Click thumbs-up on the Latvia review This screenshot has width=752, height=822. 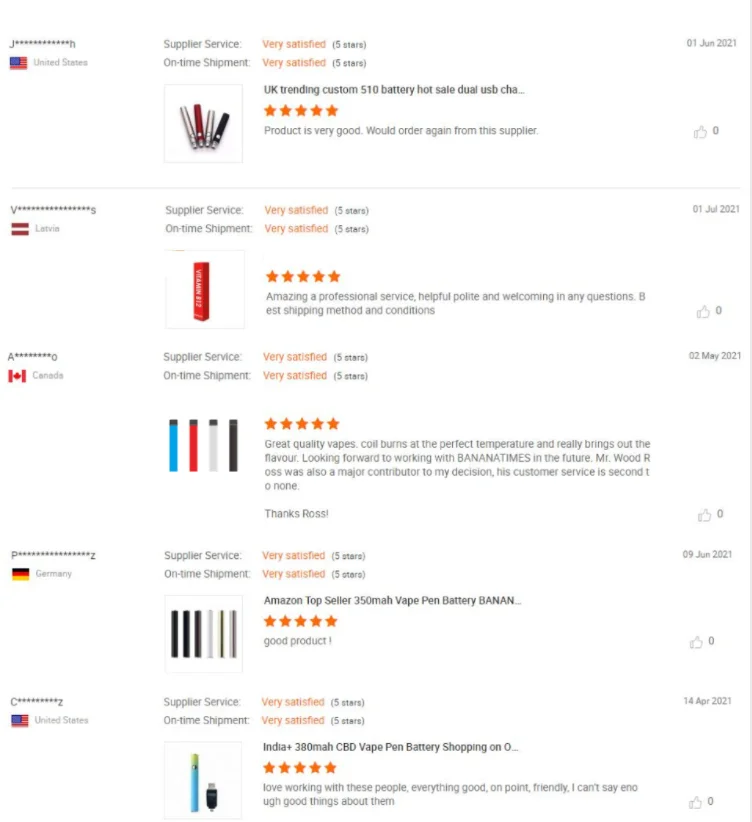(x=702, y=311)
